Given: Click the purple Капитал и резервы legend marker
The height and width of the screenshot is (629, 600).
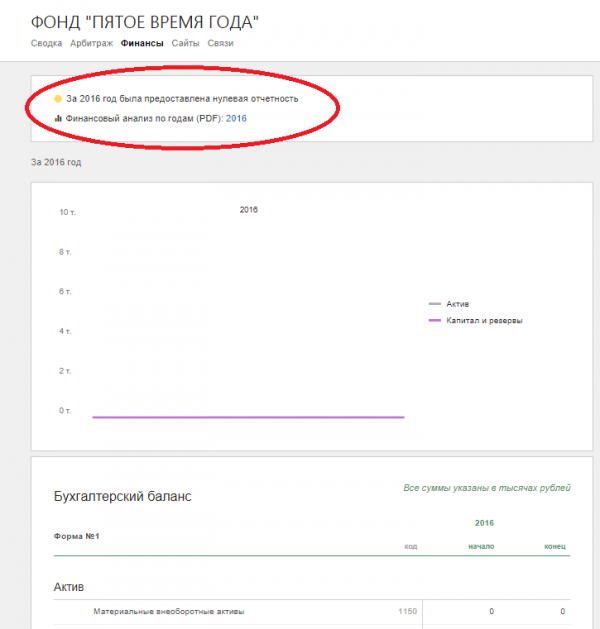Looking at the screenshot, I should (434, 320).
